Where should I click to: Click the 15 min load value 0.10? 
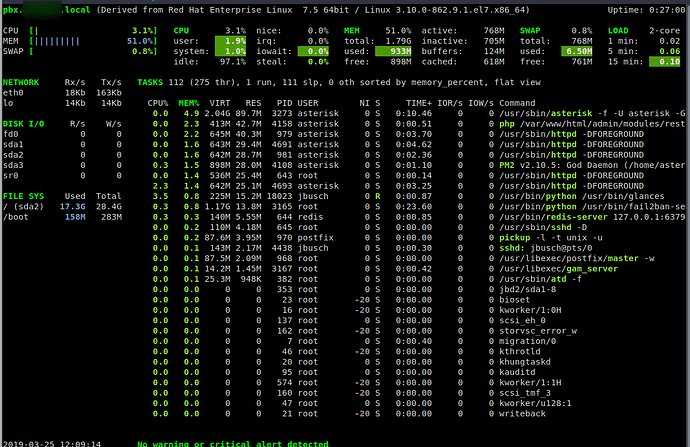pyautogui.click(x=664, y=62)
